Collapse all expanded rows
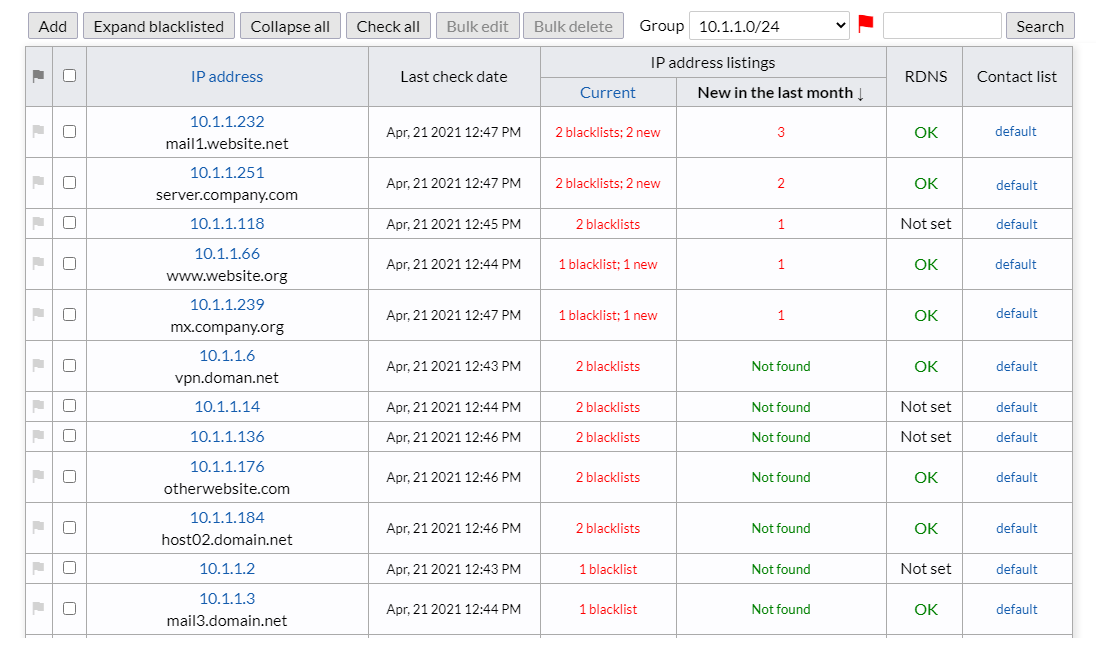The image size is (1096, 649). click(290, 25)
